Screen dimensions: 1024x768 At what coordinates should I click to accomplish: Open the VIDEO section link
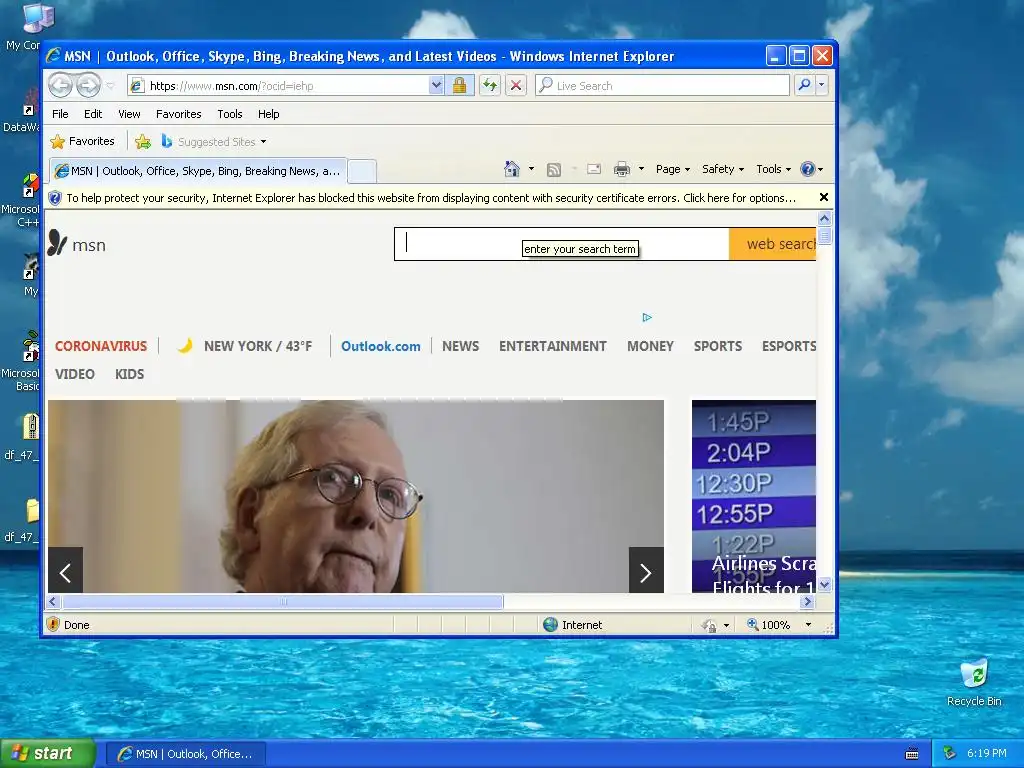pos(74,374)
